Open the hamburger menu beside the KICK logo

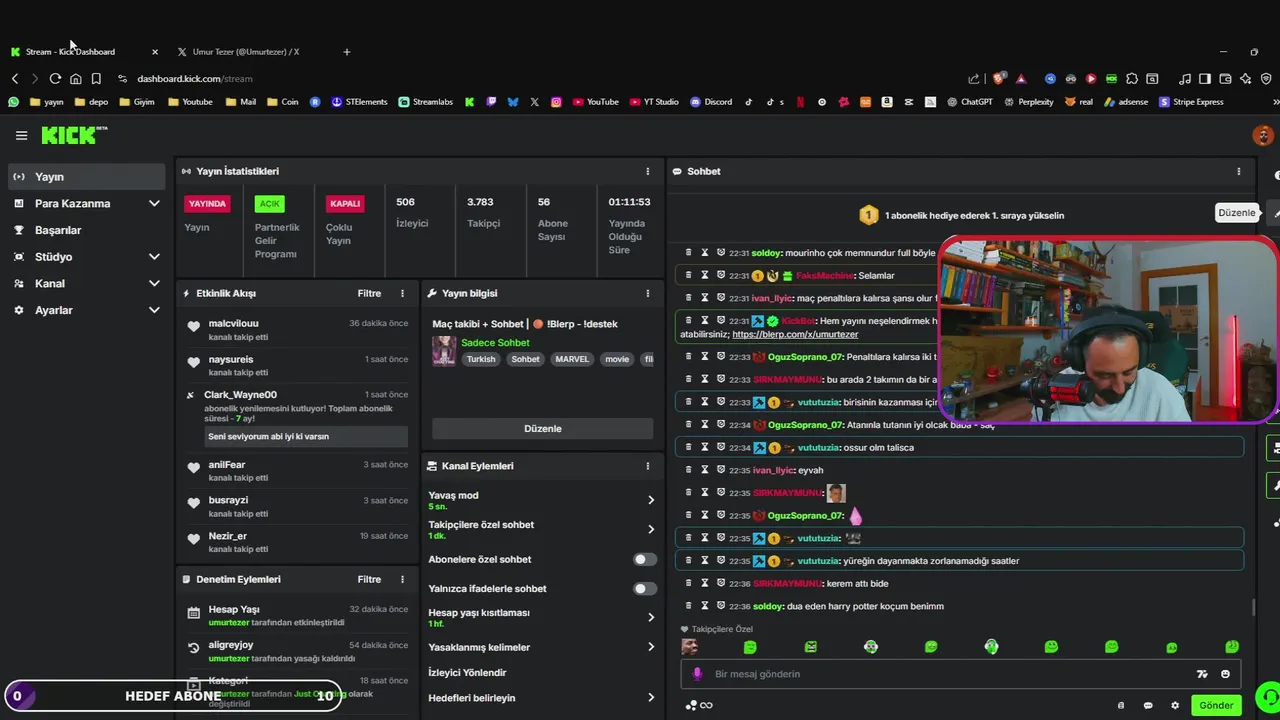21,136
